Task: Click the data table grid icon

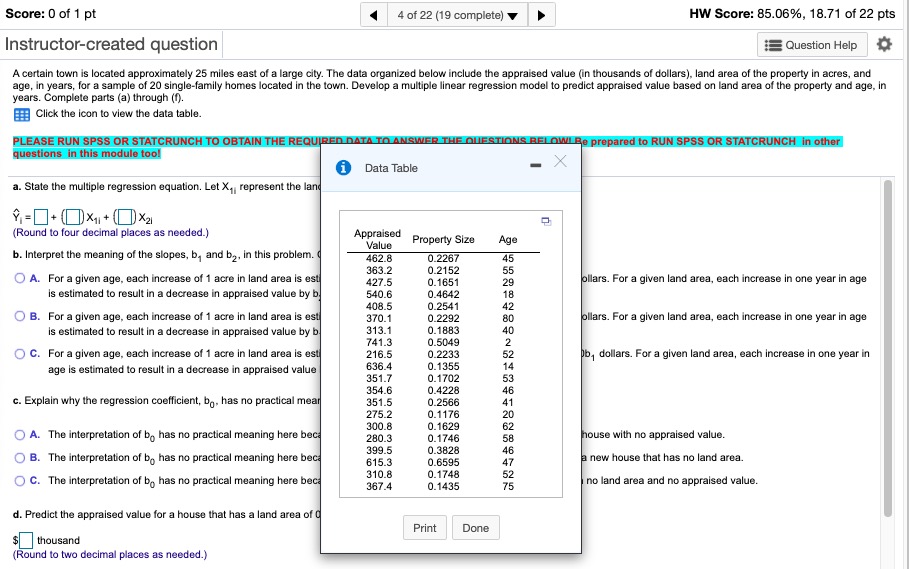Action: click(21, 114)
